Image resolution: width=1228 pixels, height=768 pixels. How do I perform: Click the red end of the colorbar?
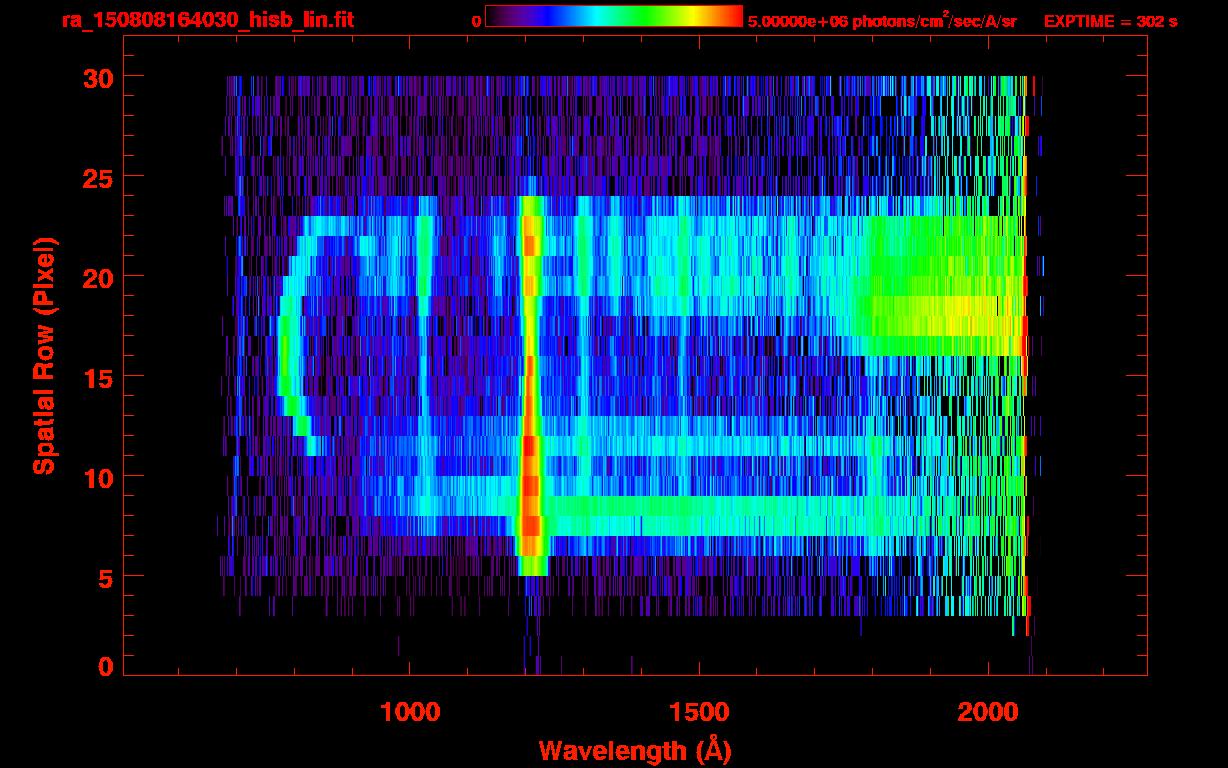[730, 16]
